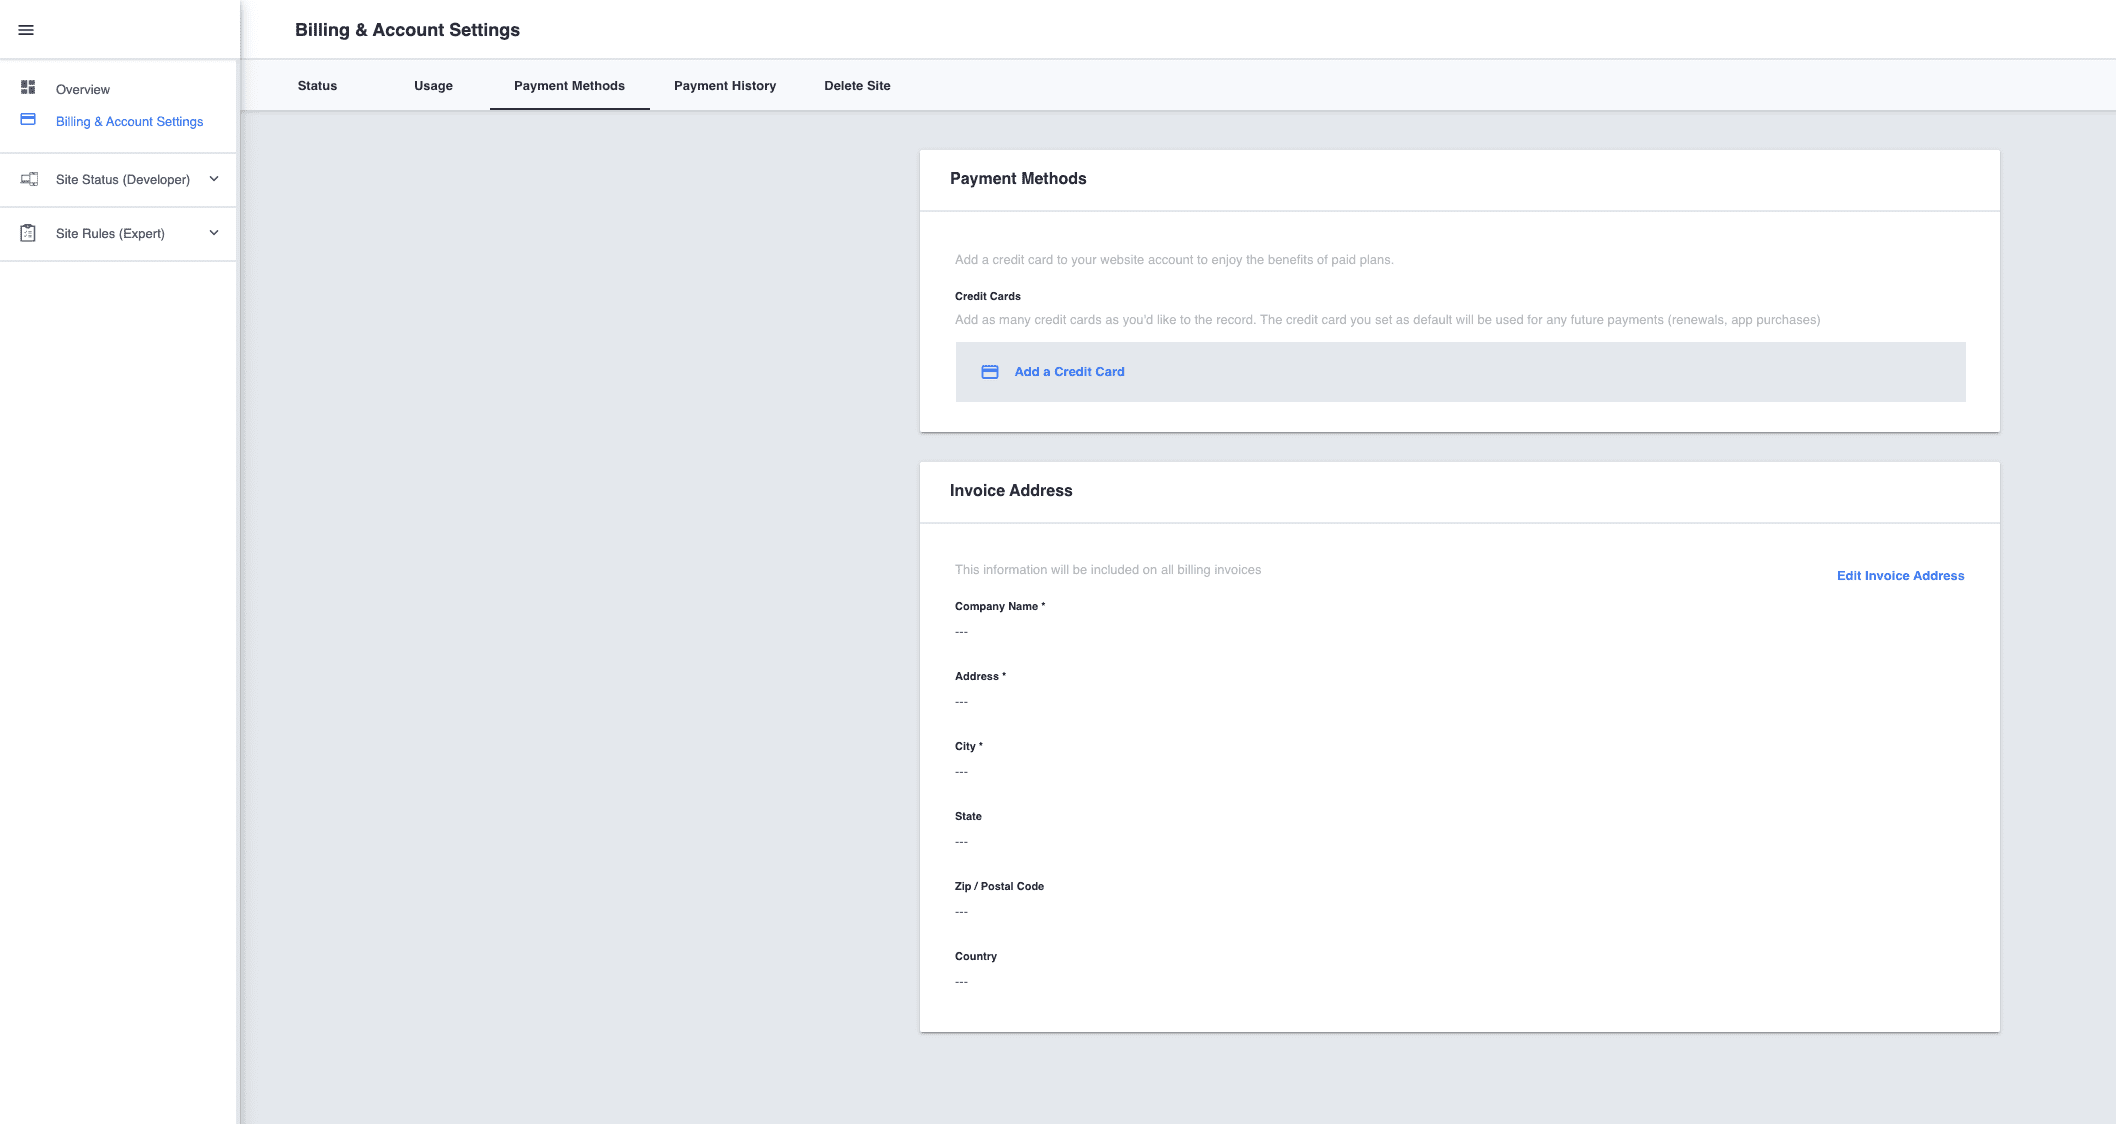Open the Delete Site tab
The image size is (2116, 1124).
tap(857, 86)
